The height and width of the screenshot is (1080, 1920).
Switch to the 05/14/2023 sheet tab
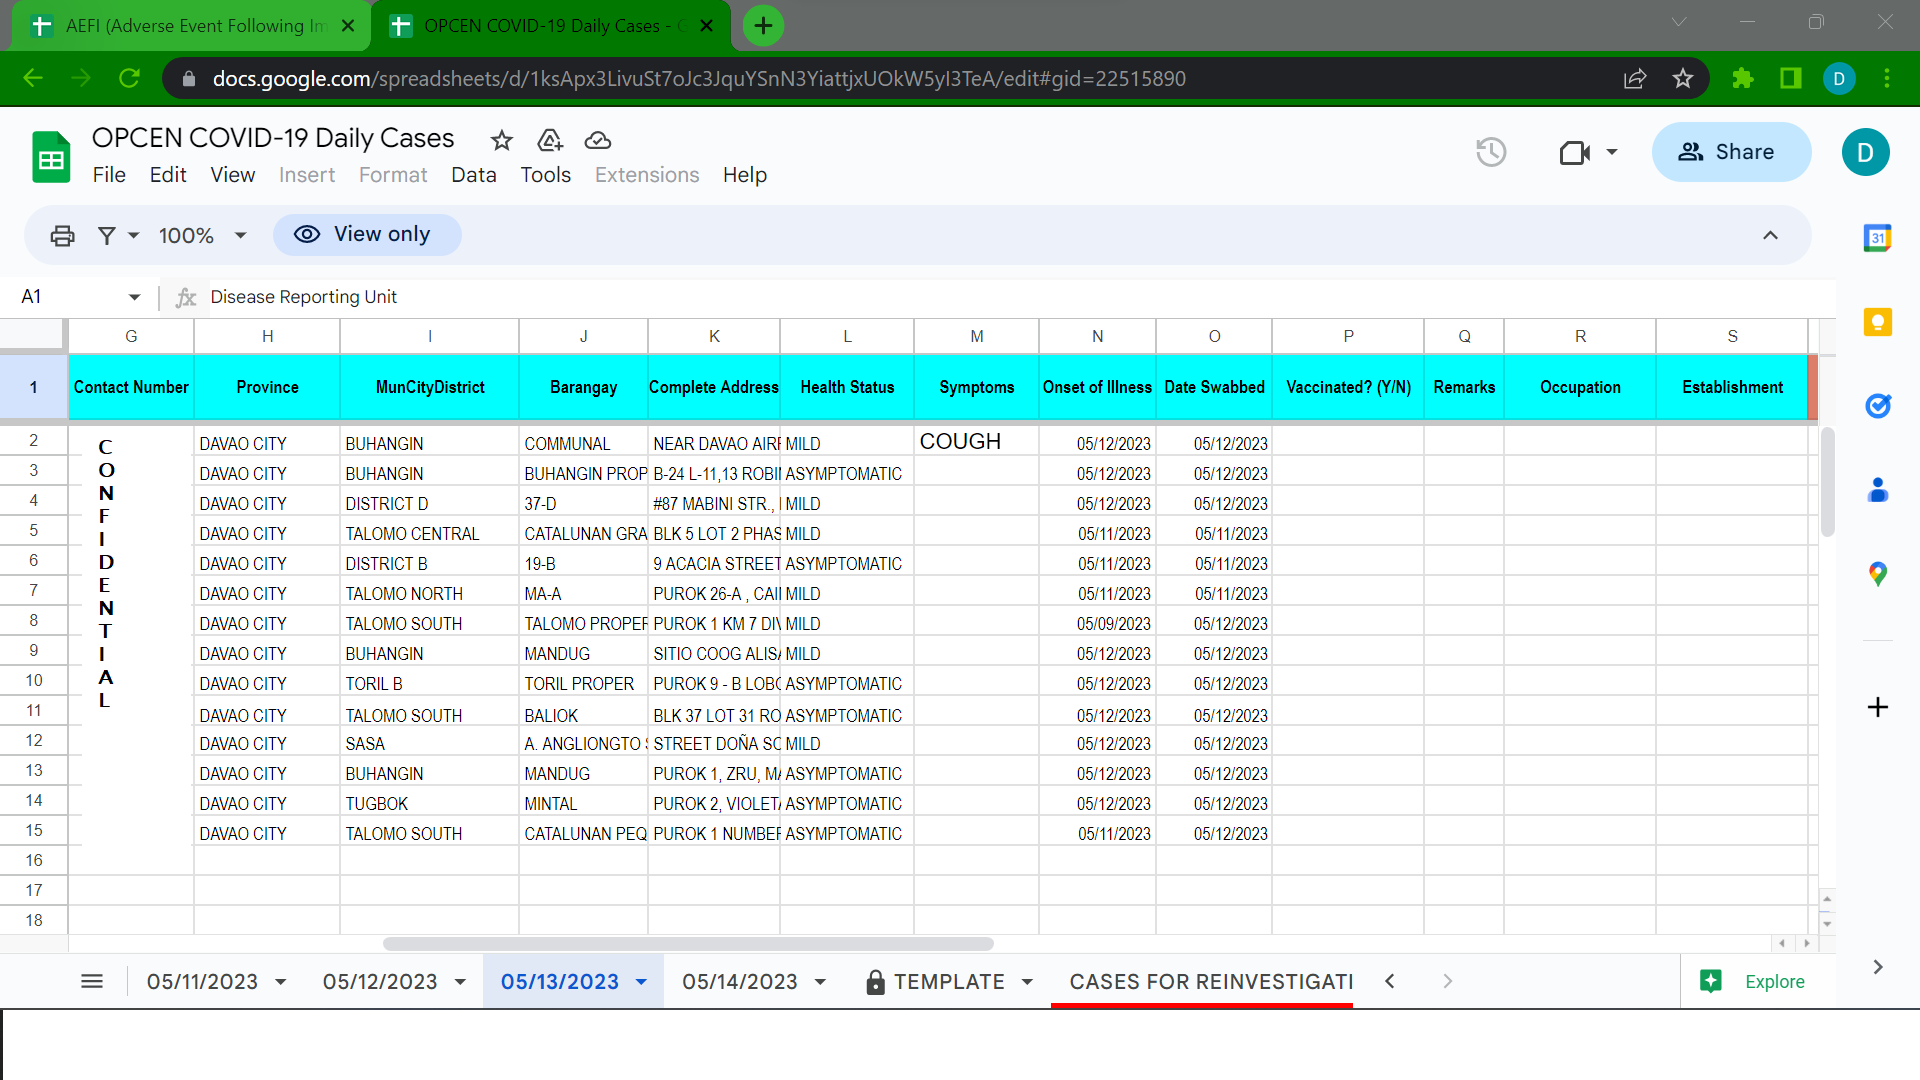click(x=740, y=982)
